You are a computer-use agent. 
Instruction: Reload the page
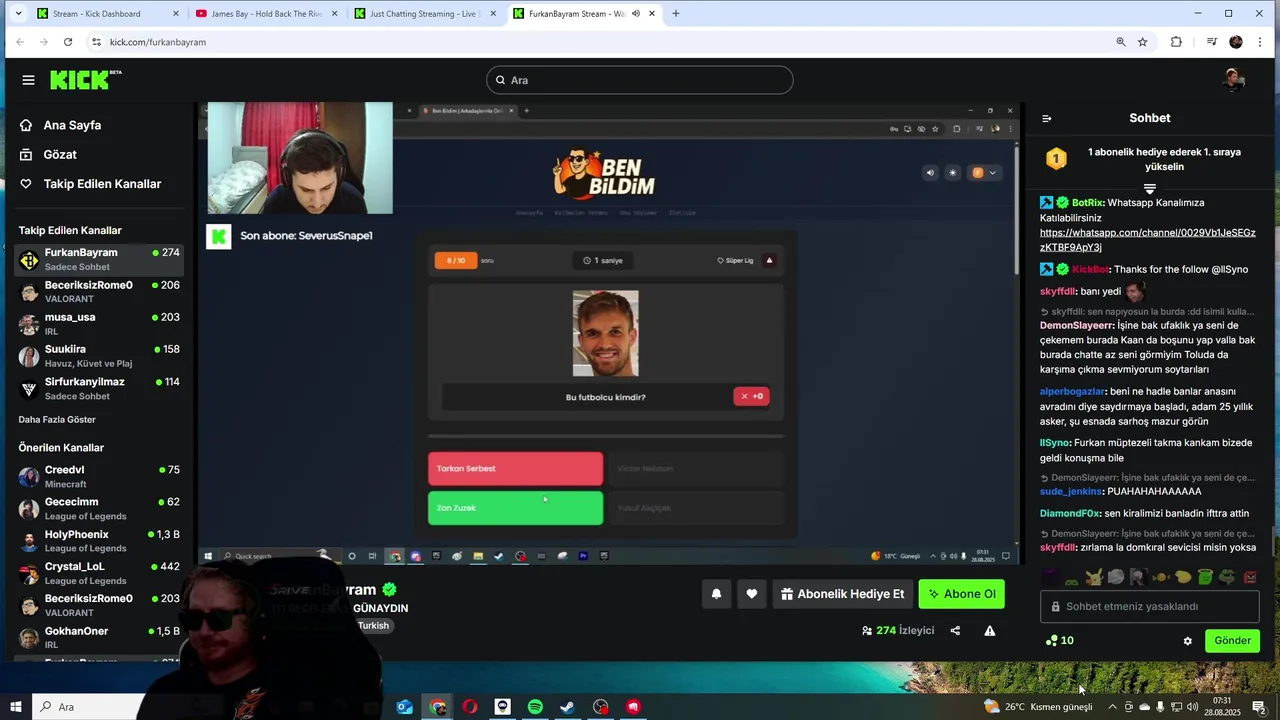click(67, 42)
